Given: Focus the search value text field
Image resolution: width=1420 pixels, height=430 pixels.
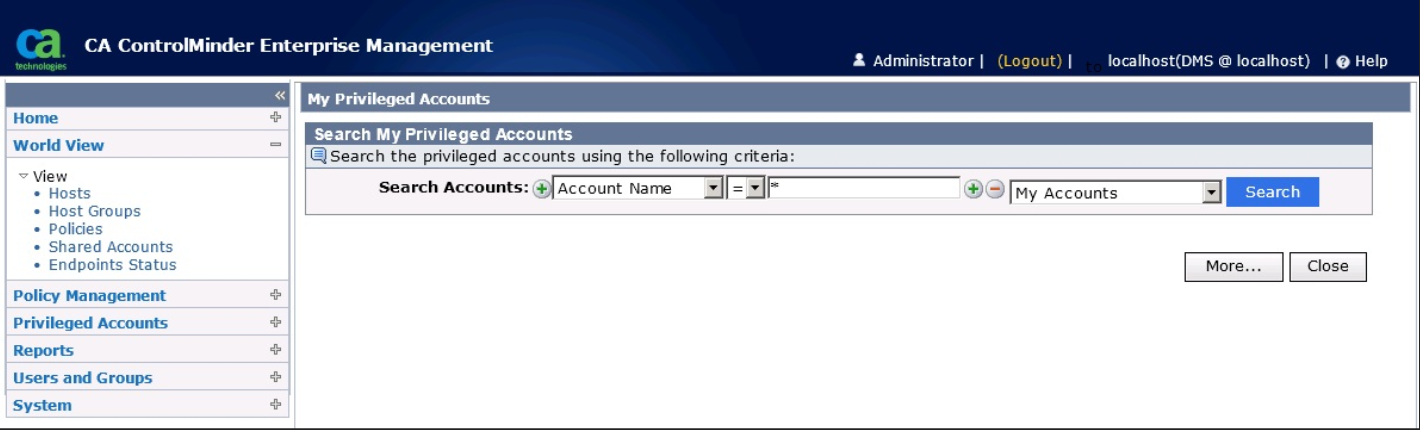Looking at the screenshot, I should tap(864, 188).
